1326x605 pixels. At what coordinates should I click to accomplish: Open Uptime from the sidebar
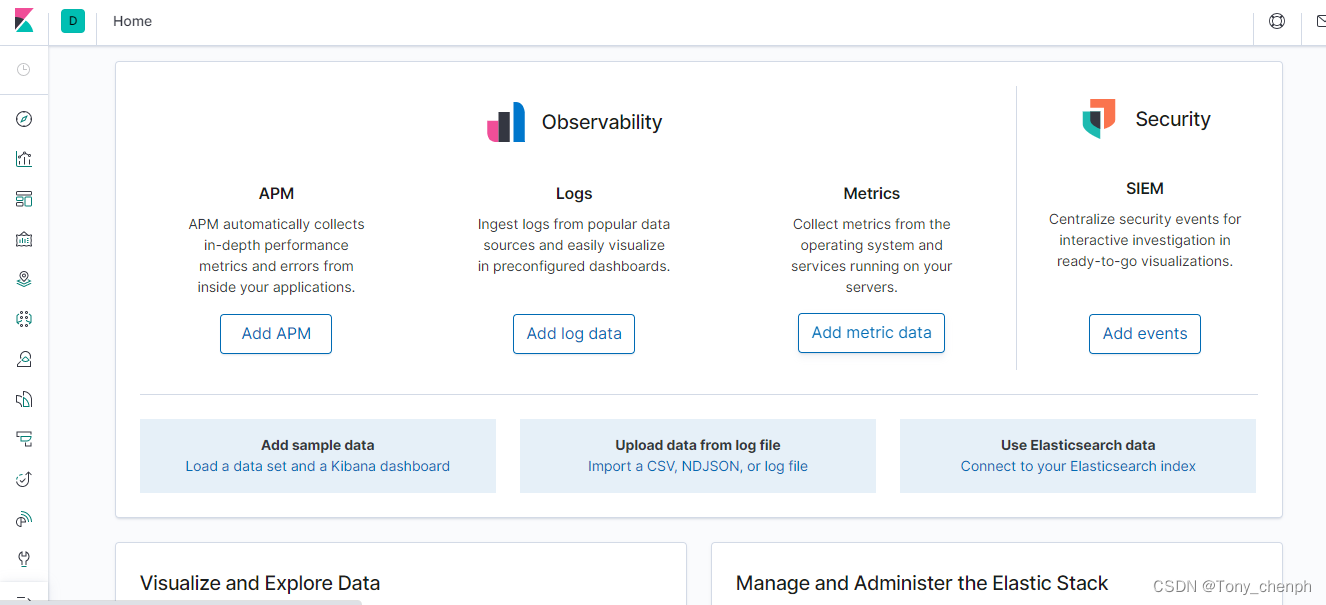24,479
